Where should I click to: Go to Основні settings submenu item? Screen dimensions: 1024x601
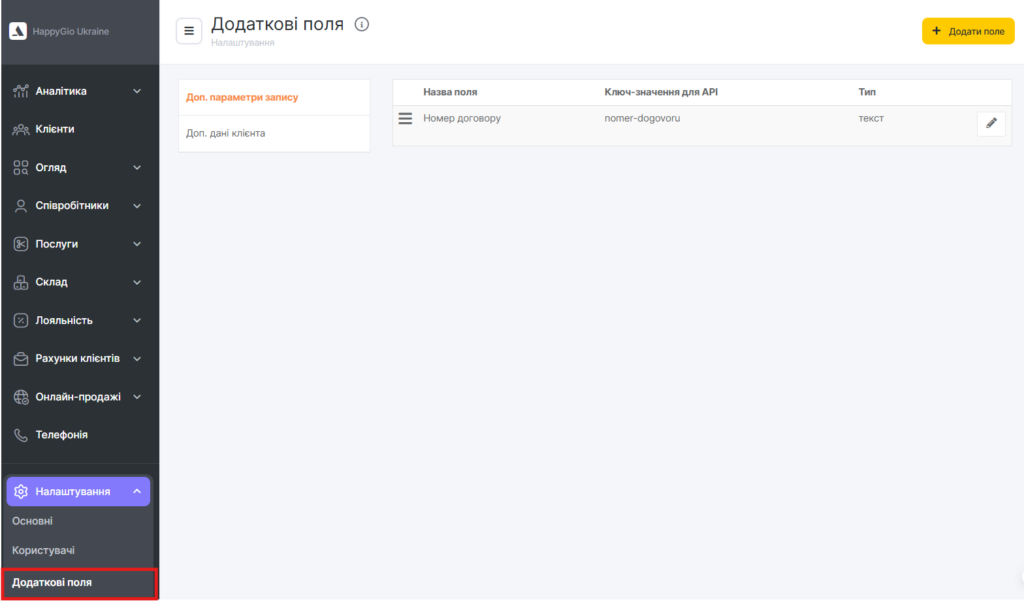(x=32, y=521)
